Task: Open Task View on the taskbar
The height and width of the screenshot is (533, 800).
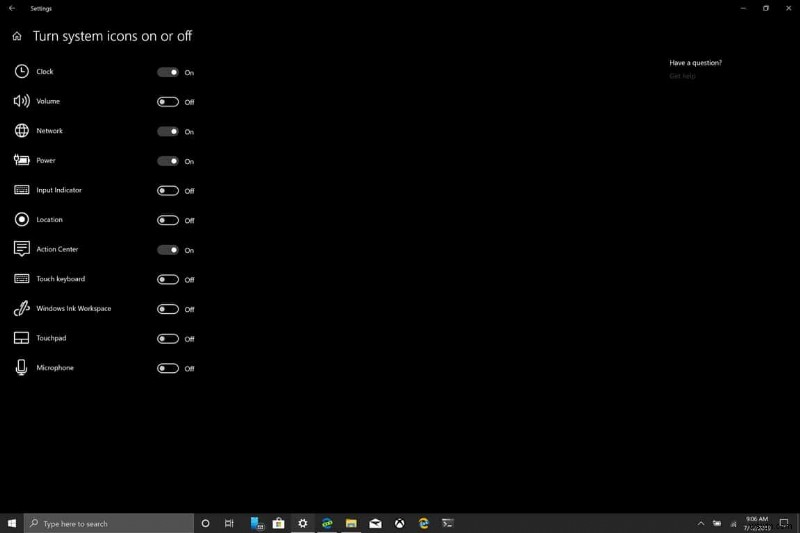Action: click(x=229, y=523)
